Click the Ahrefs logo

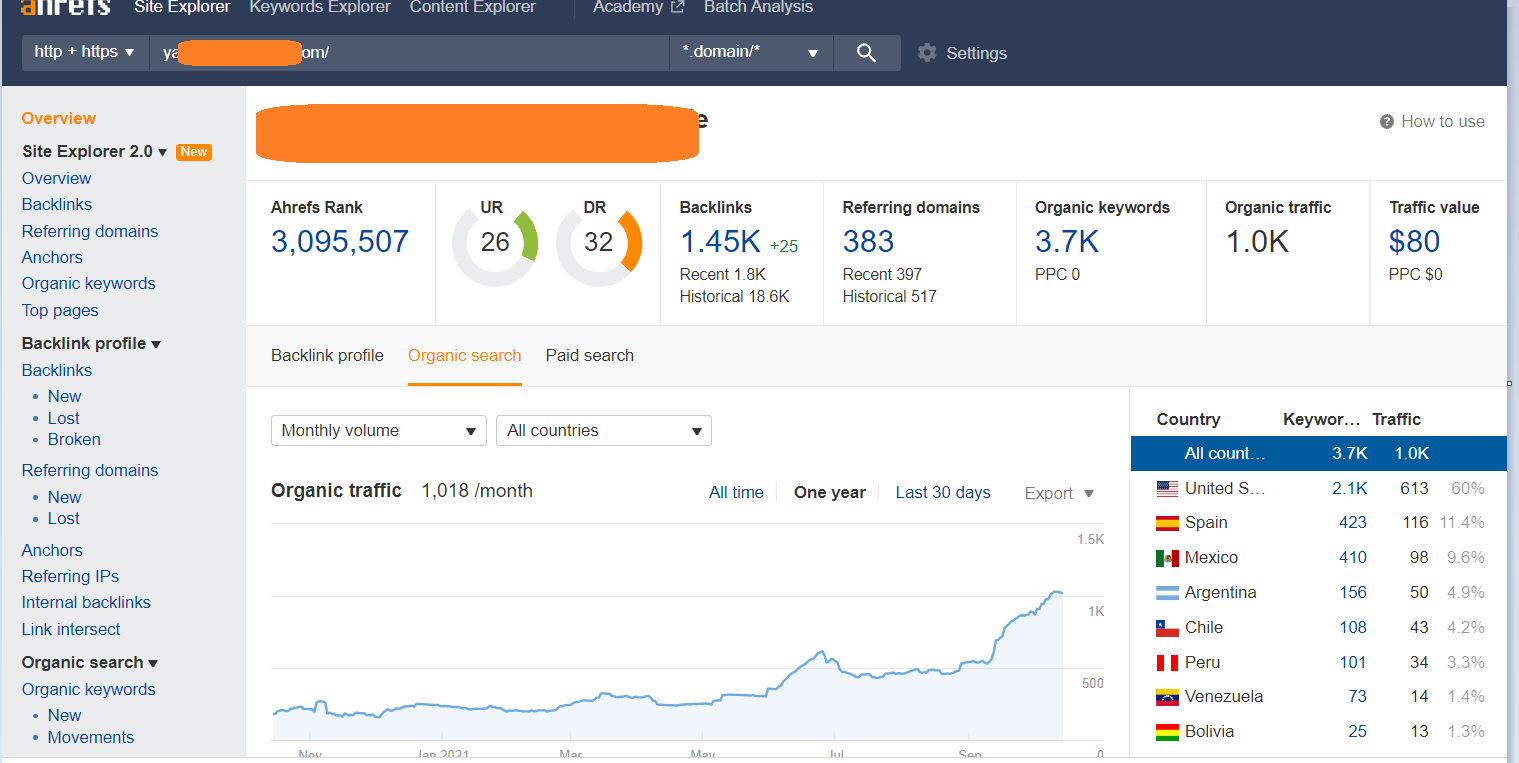[65, 7]
